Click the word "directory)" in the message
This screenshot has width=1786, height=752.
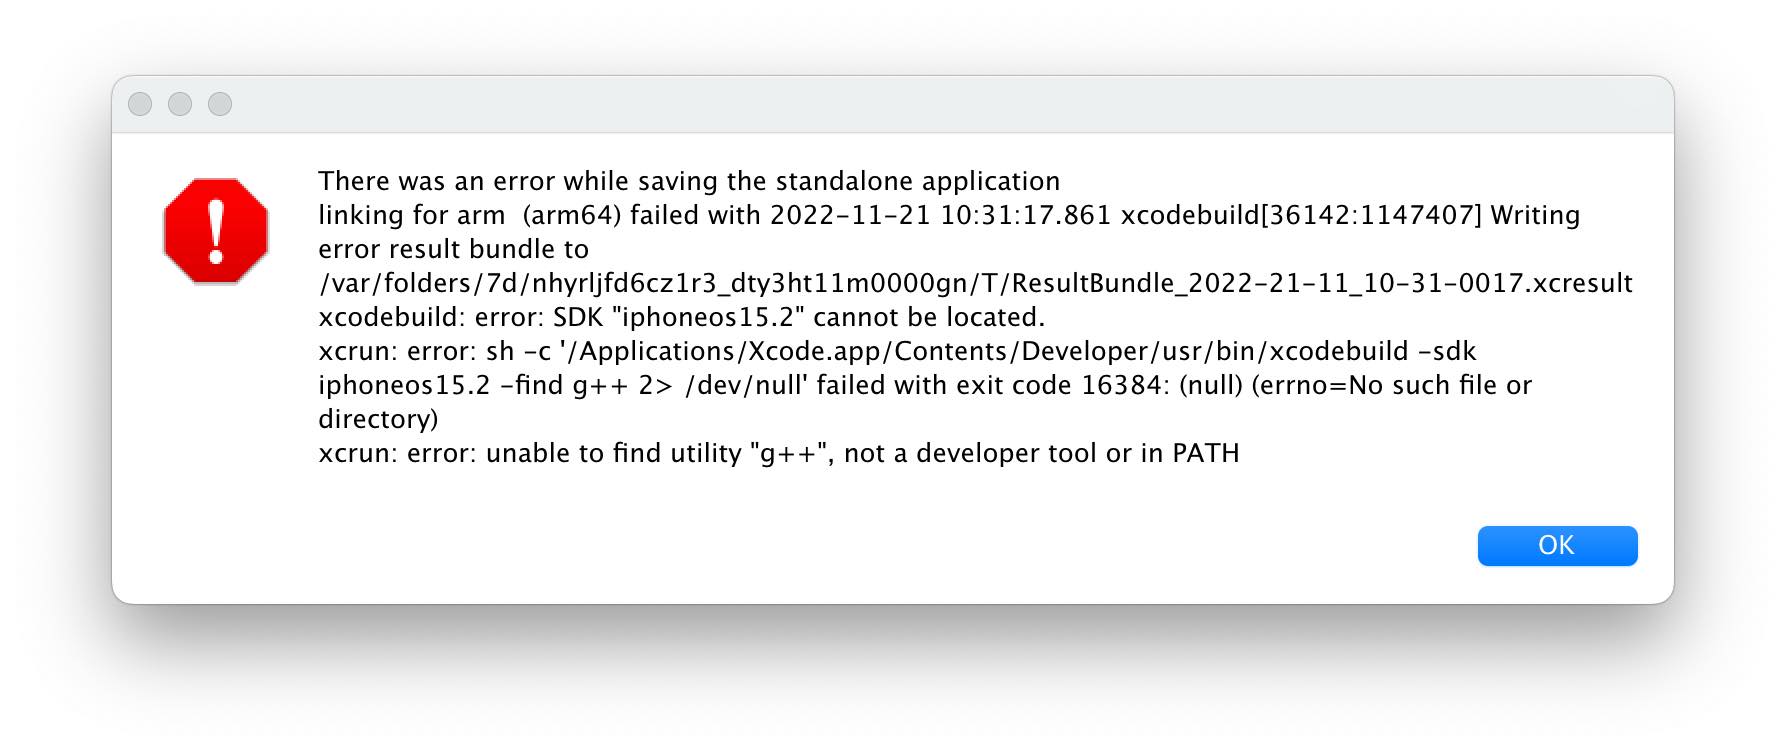(378, 420)
